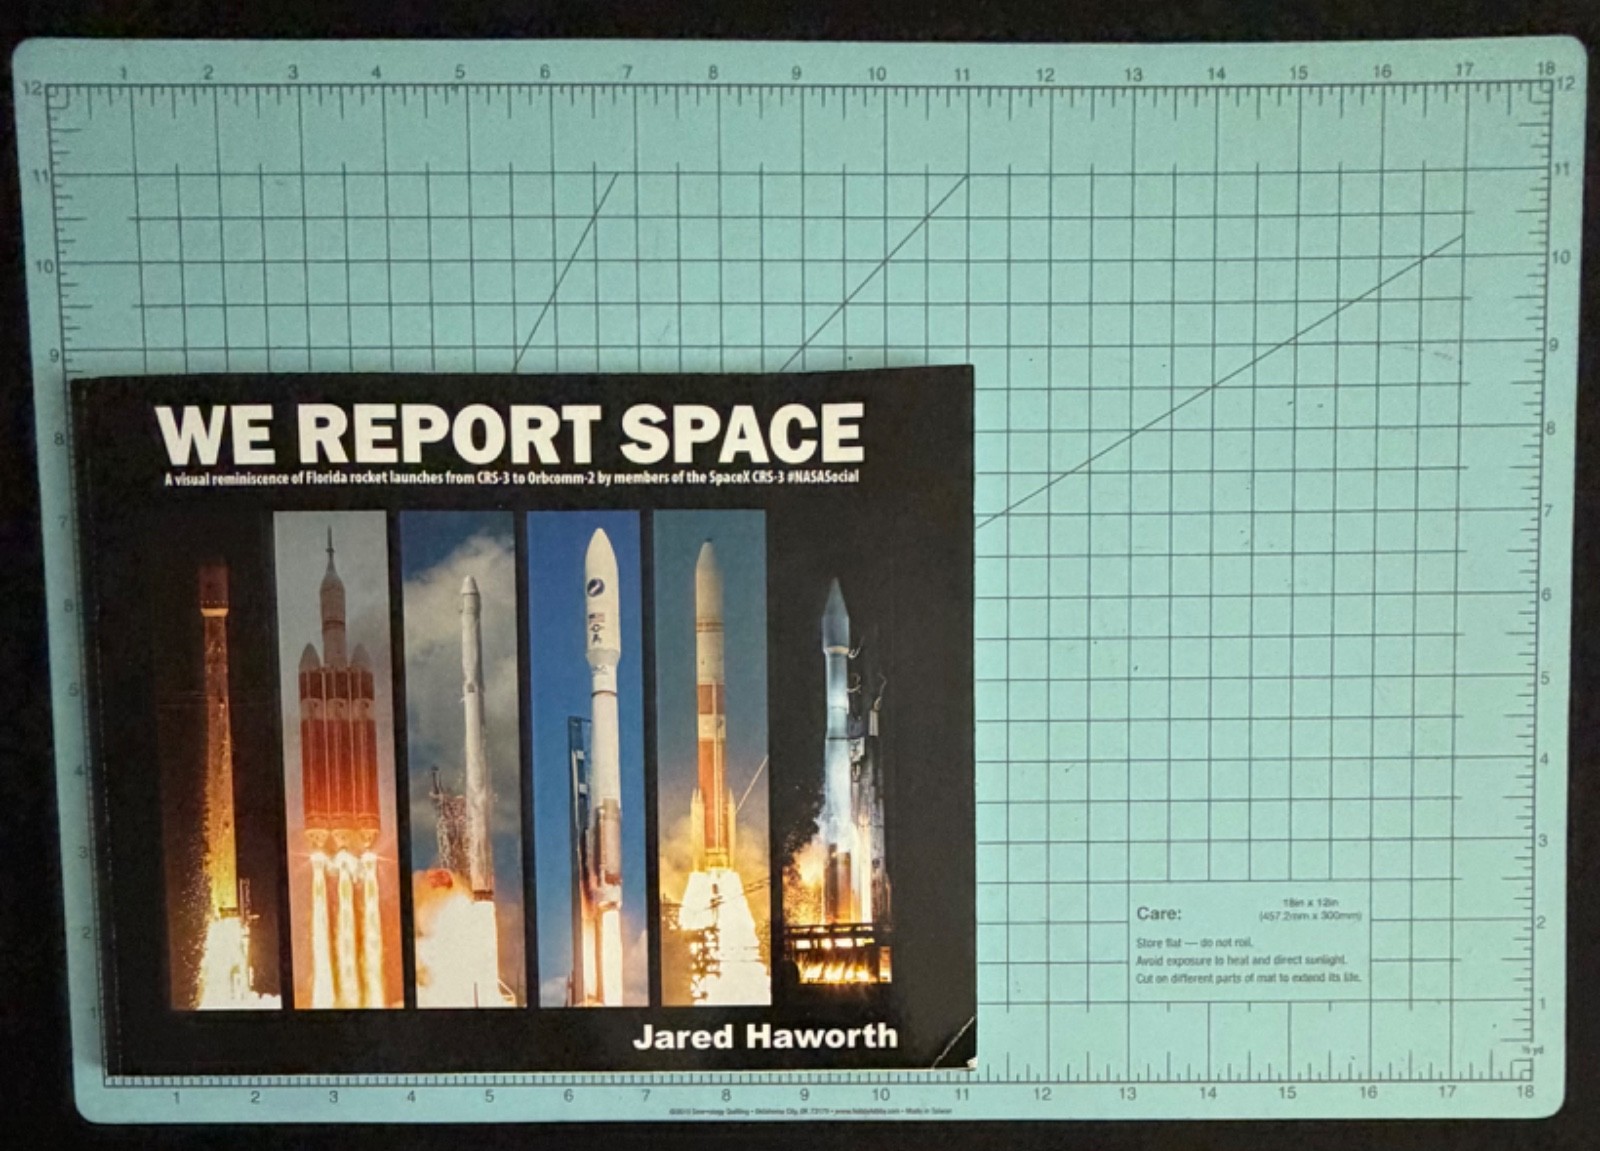
Task: Select the "Store flat — do not roll." line
Action: click(1194, 943)
